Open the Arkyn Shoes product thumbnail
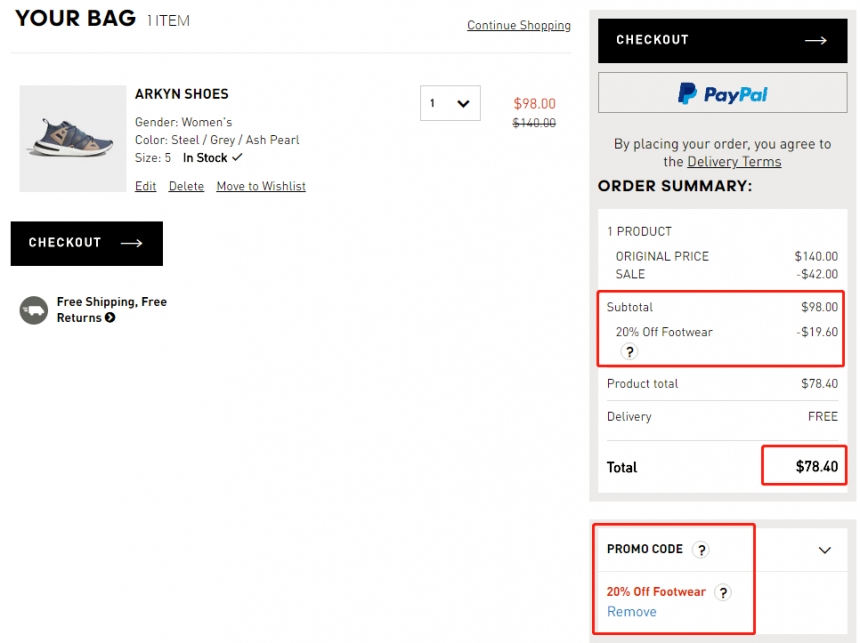The height and width of the screenshot is (643, 860). click(x=73, y=138)
